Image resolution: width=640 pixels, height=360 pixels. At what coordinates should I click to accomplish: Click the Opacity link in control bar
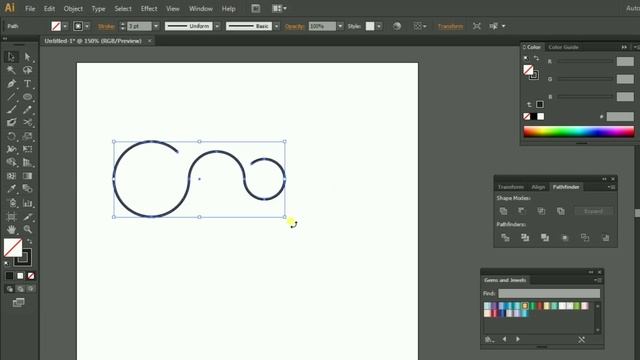tap(294, 26)
